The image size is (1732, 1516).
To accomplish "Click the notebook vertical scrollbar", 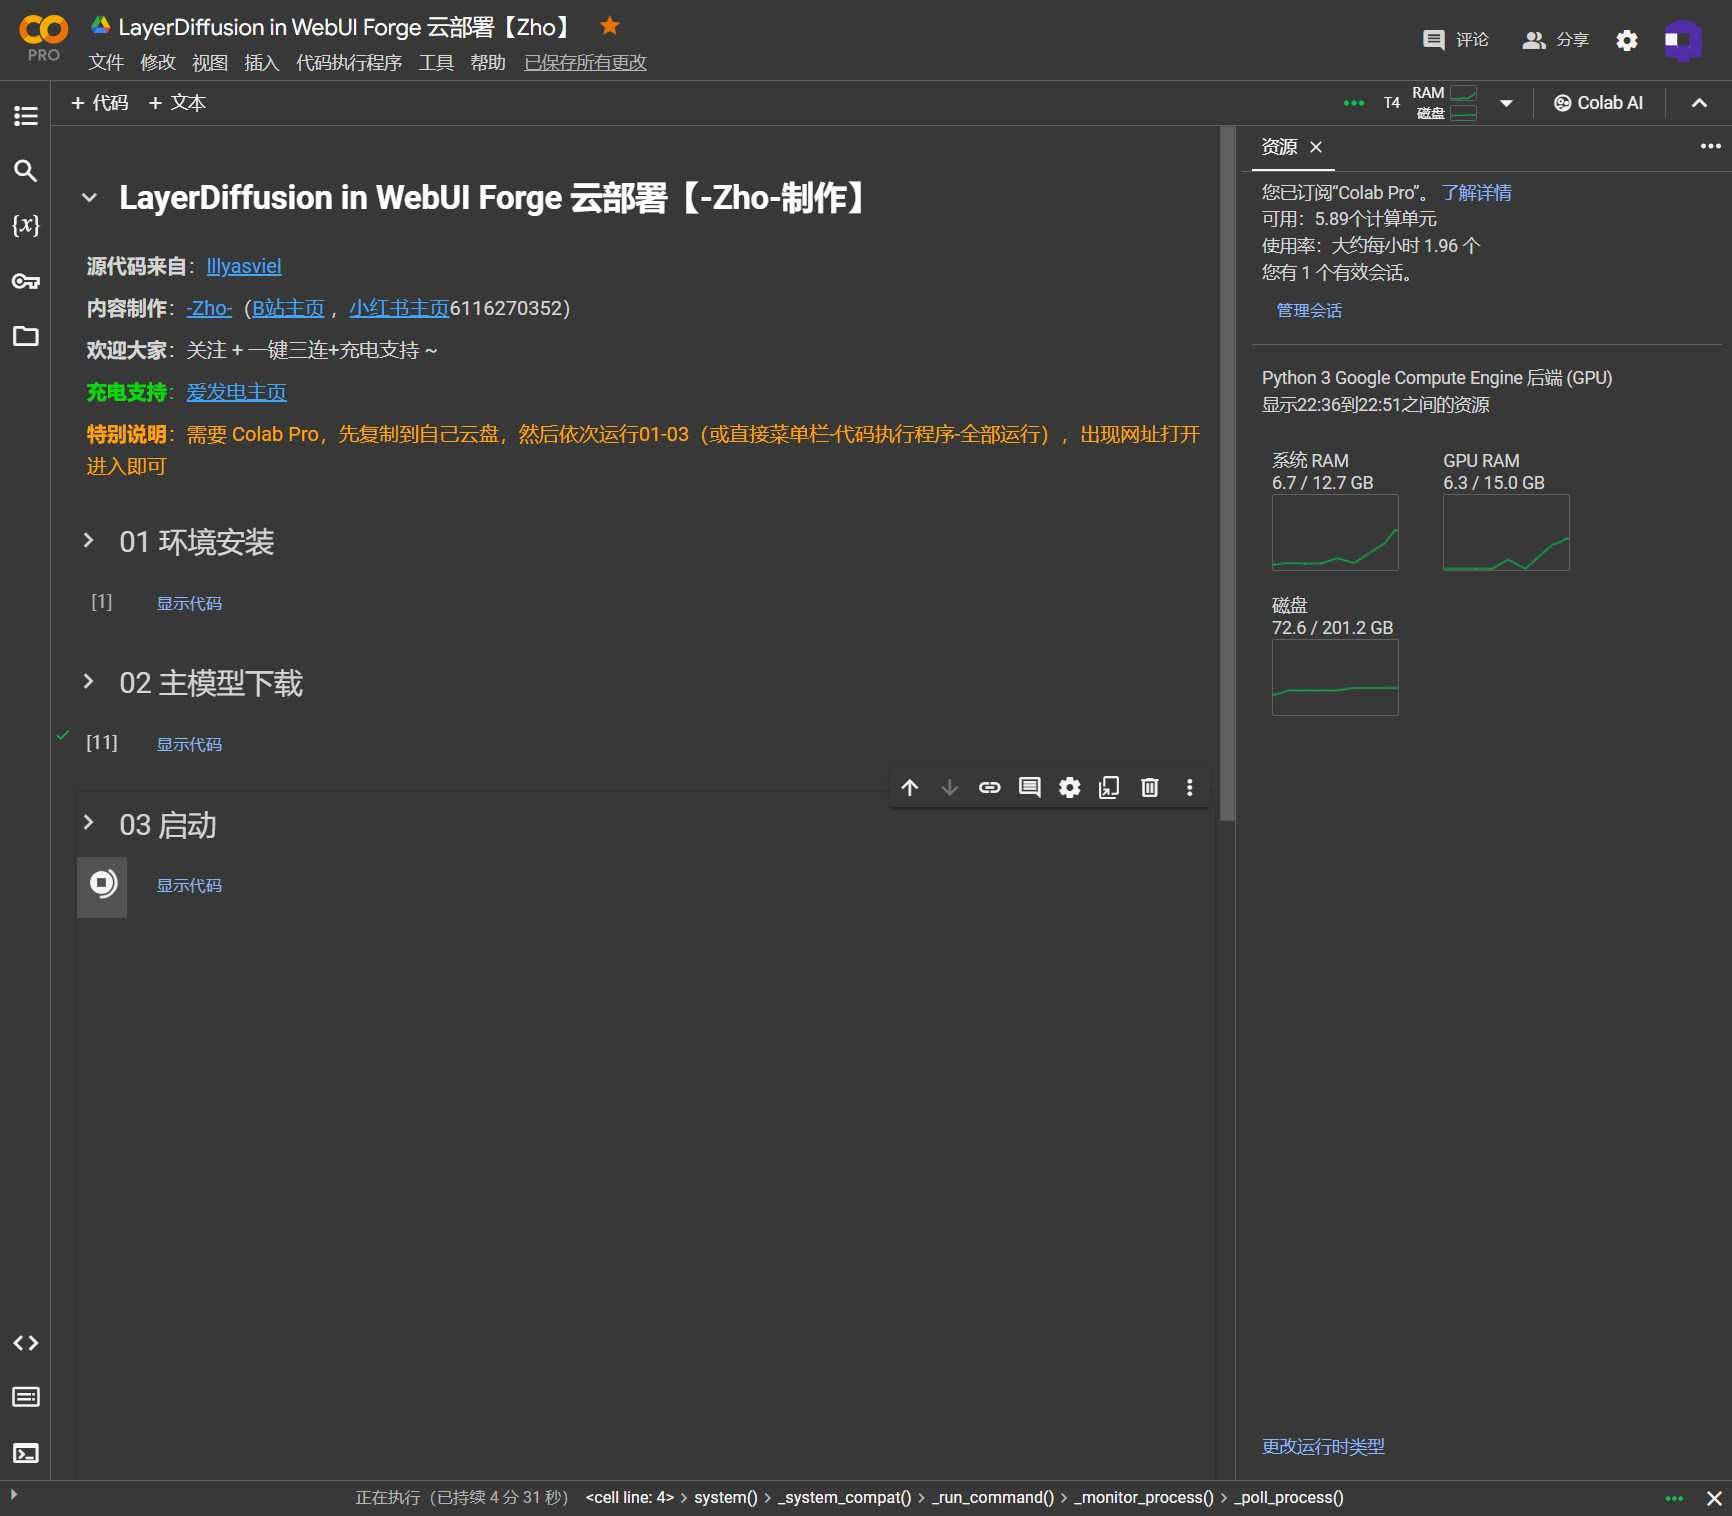I will pyautogui.click(x=1227, y=475).
